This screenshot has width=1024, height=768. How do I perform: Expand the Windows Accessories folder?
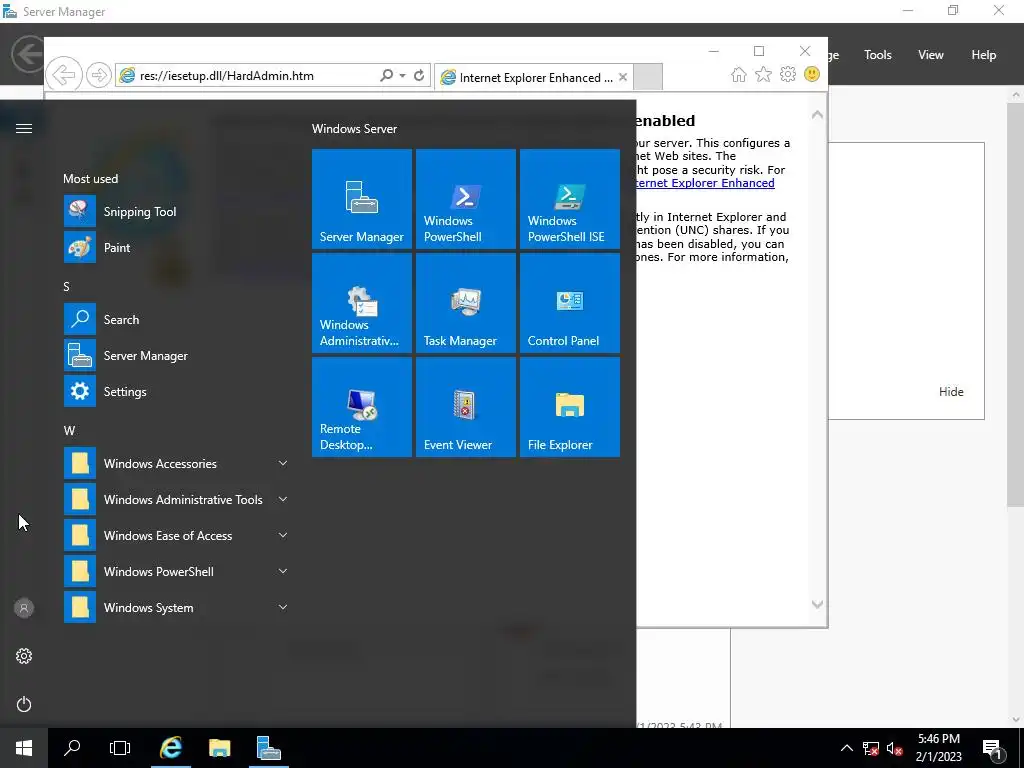coord(283,463)
